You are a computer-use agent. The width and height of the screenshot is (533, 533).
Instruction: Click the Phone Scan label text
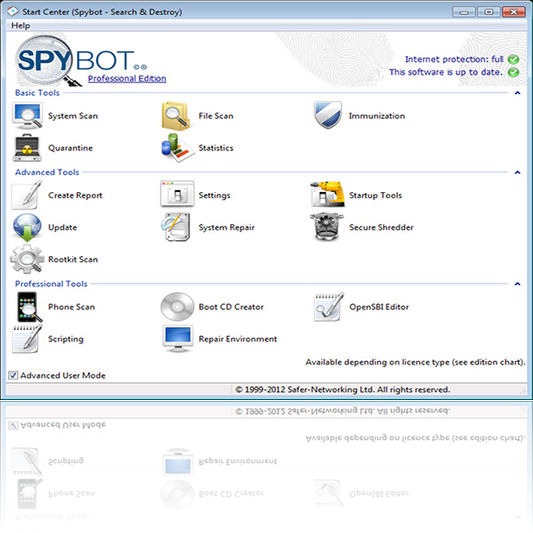point(71,307)
